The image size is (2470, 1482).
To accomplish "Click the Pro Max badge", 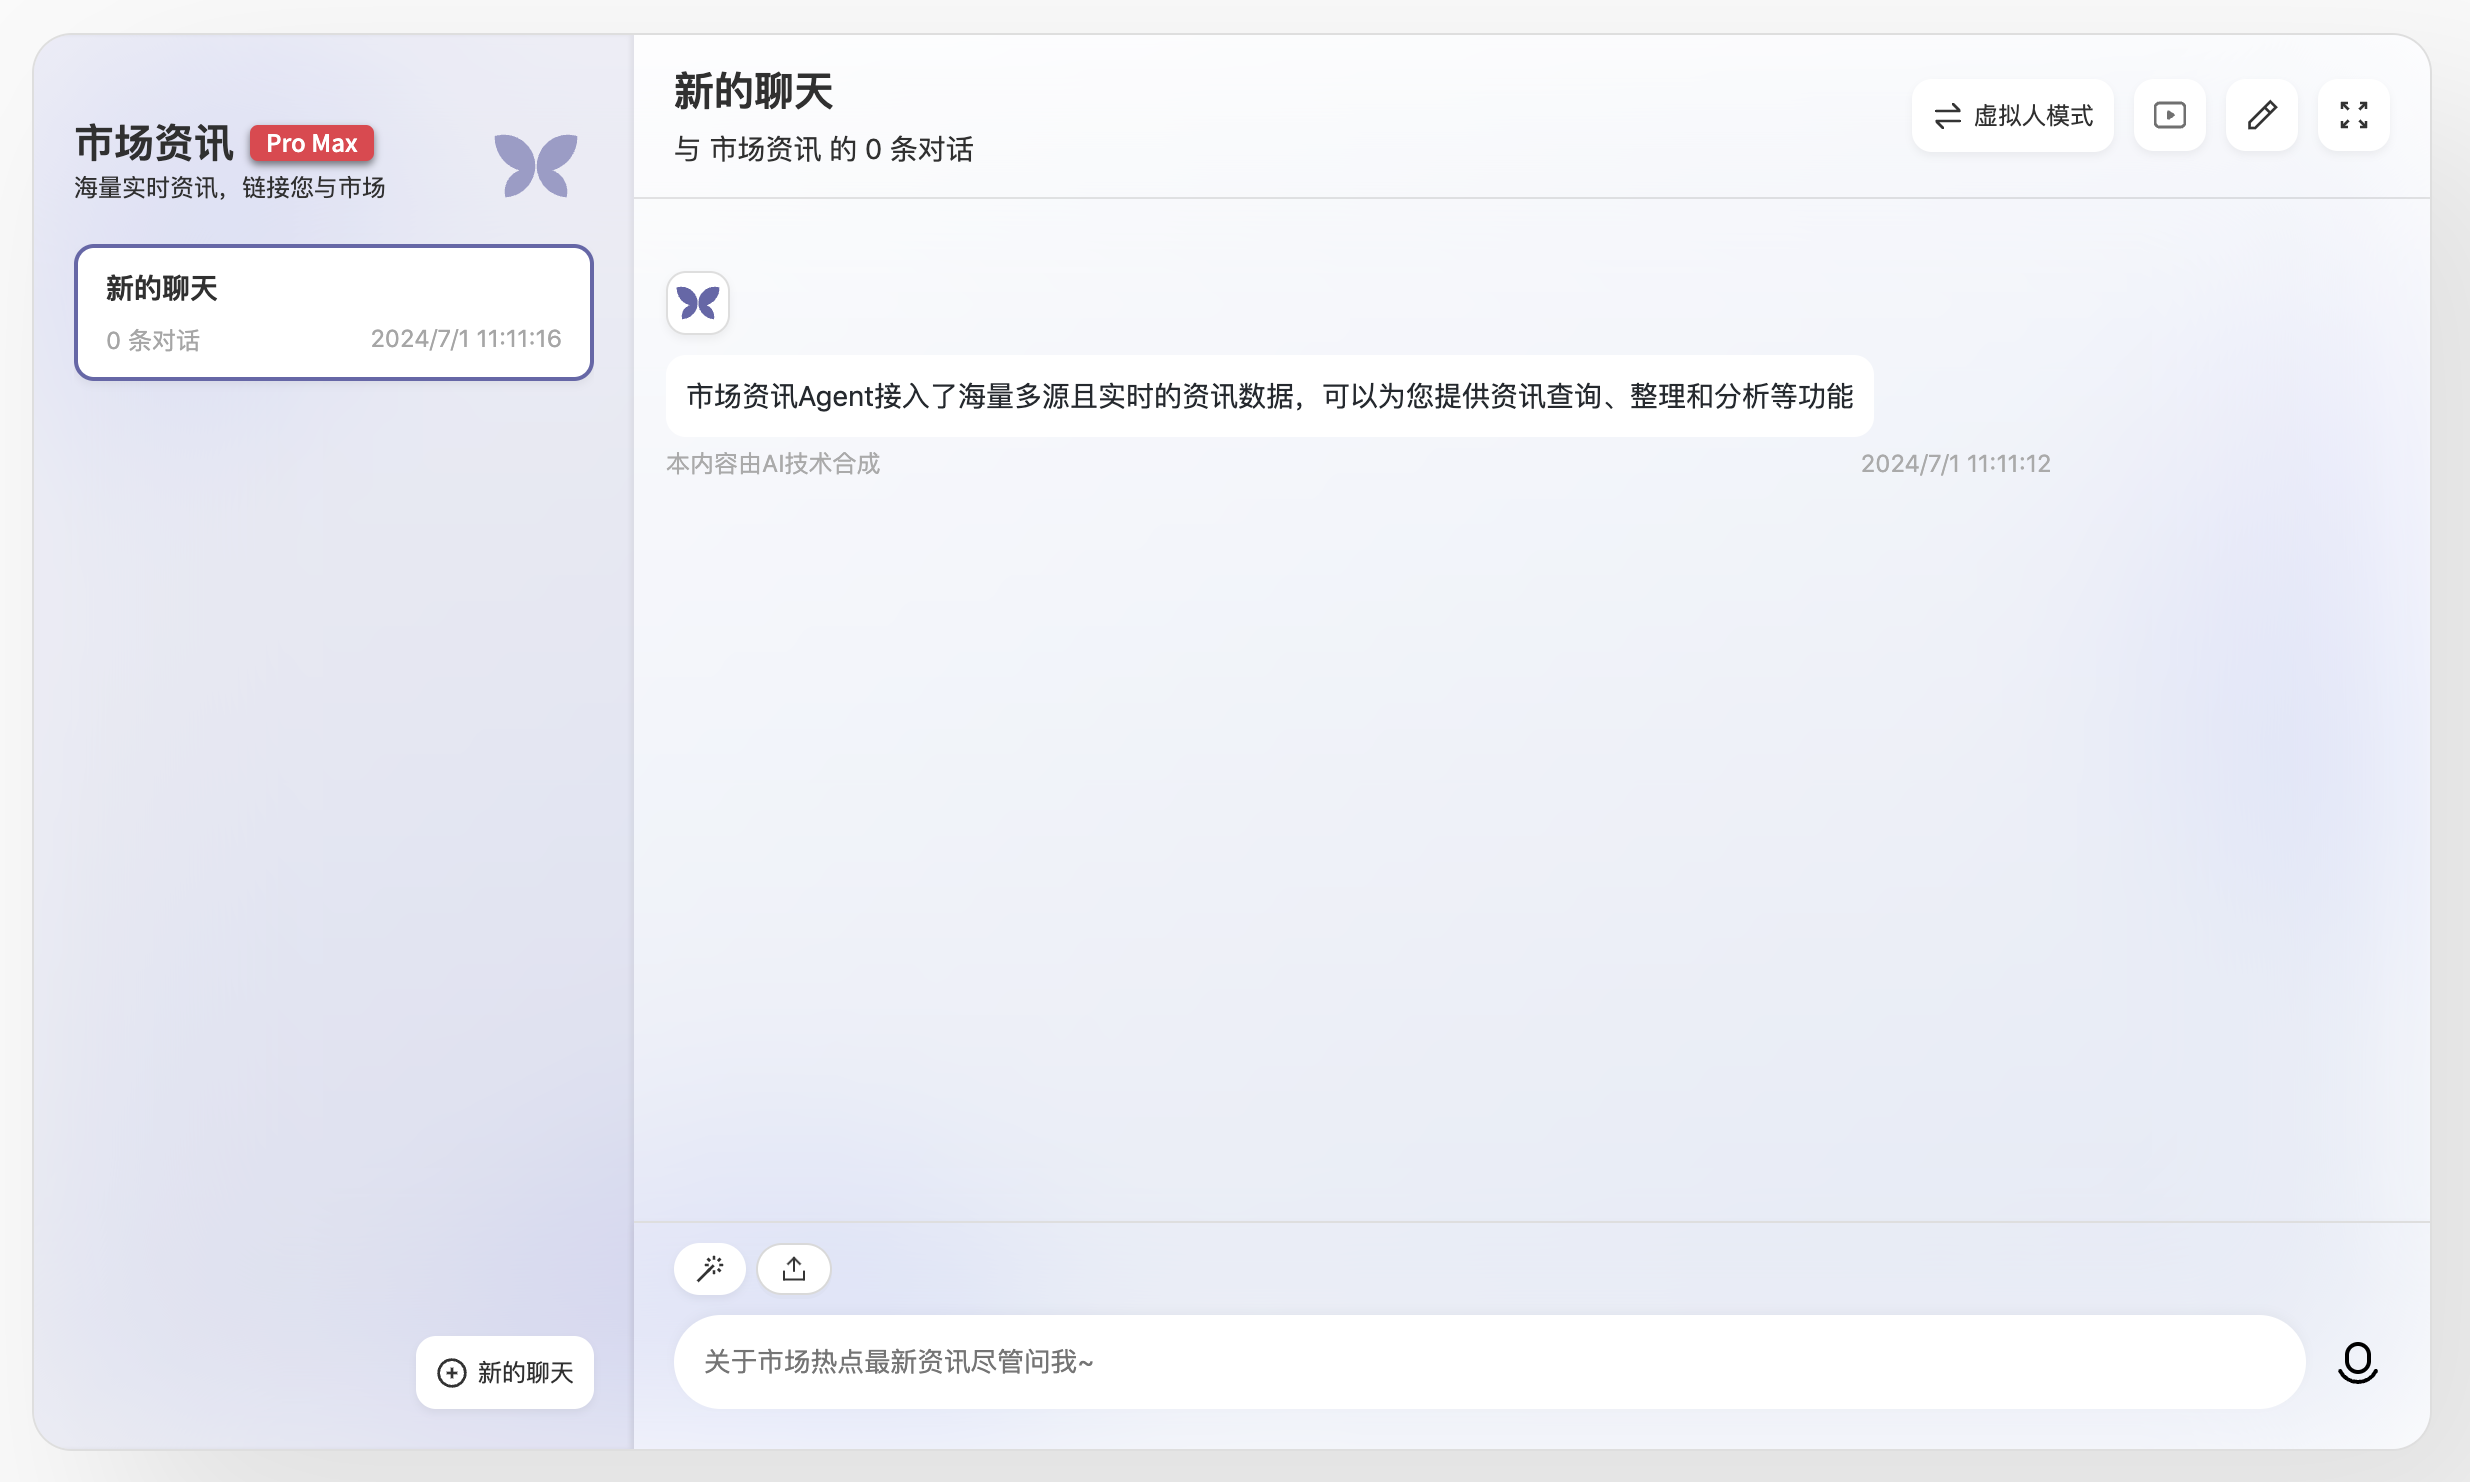I will [312, 143].
